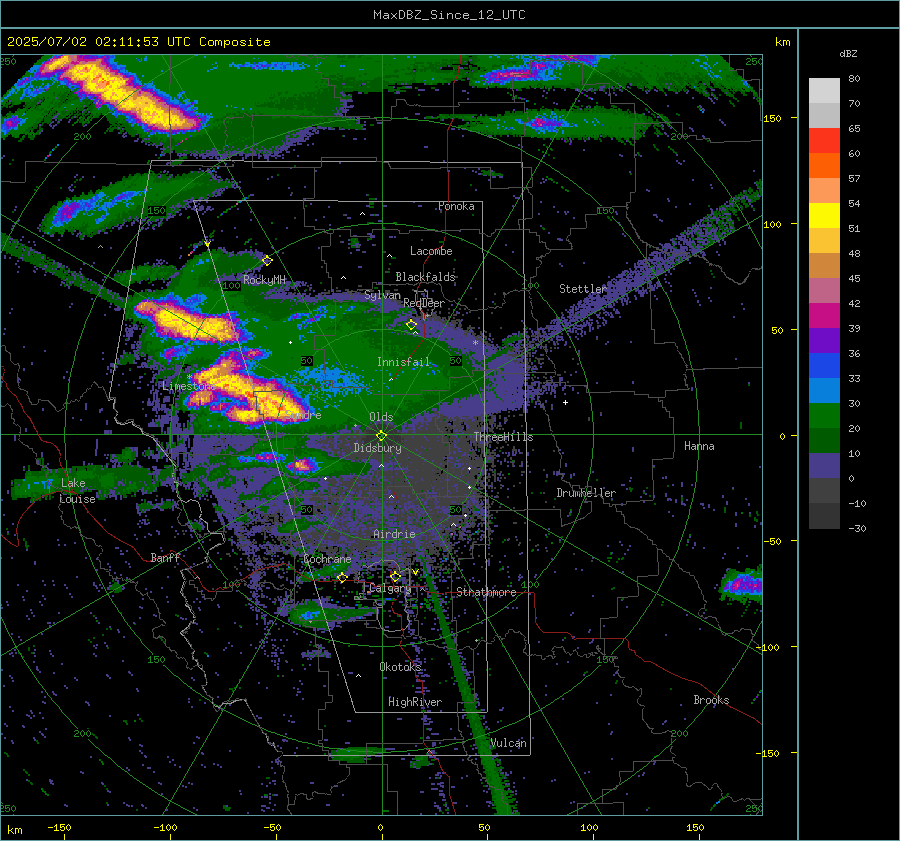This screenshot has height=841, width=900.
Task: Click the HighRiver label
Action: (x=415, y=702)
